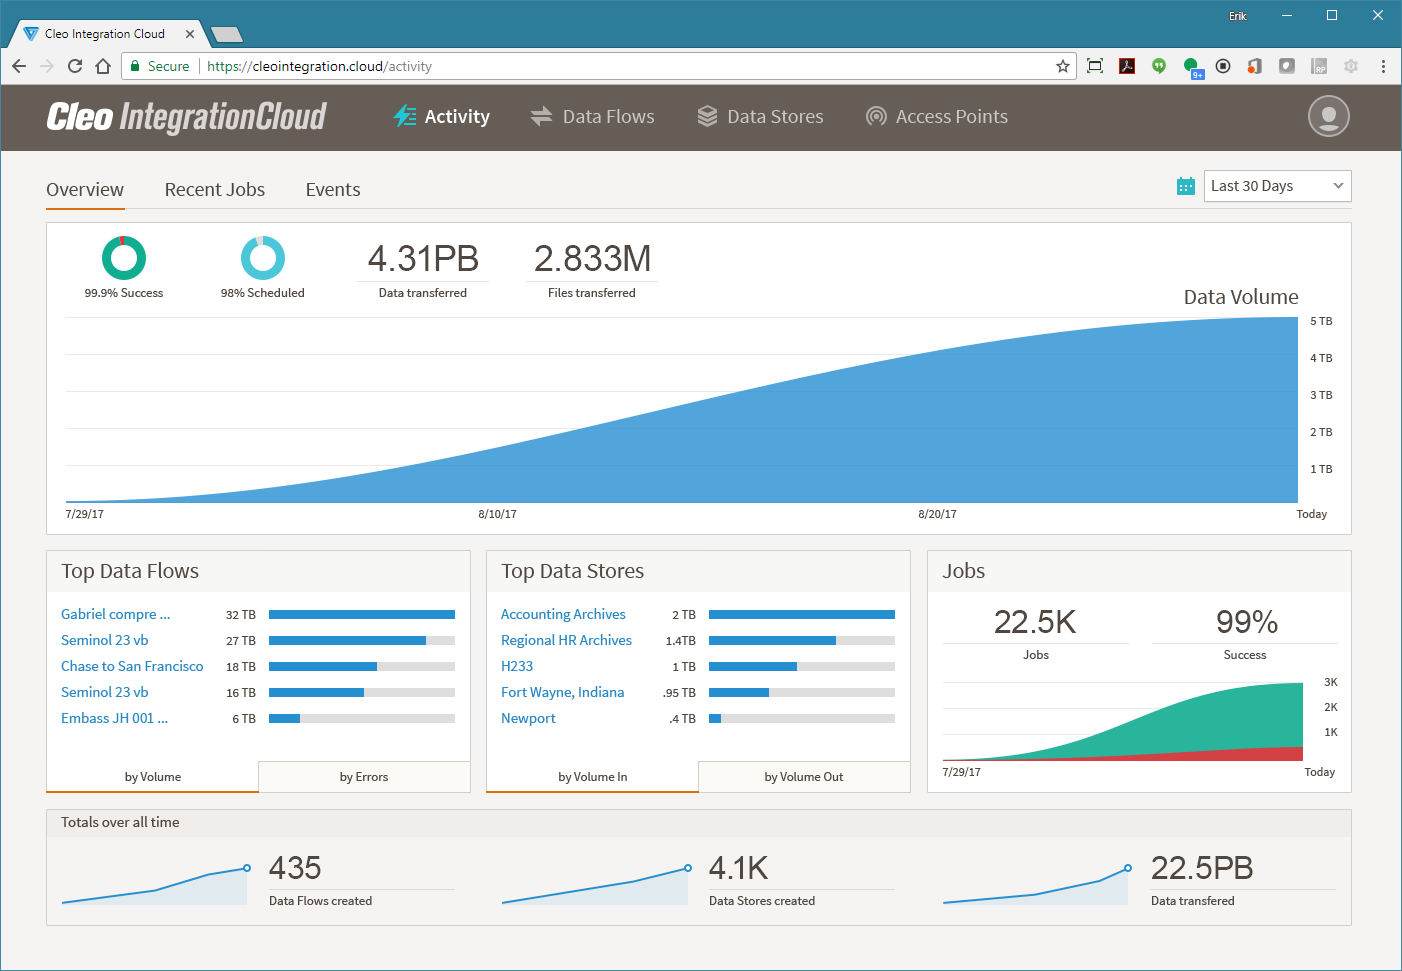The width and height of the screenshot is (1402, 971).
Task: Click the circular record extension icon
Action: (1223, 66)
